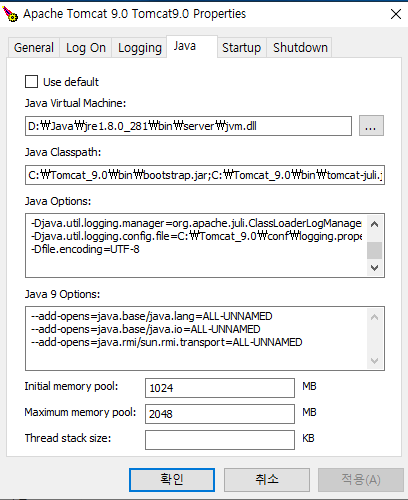Select the Logging tab
The width and height of the screenshot is (408, 500).
click(140, 48)
